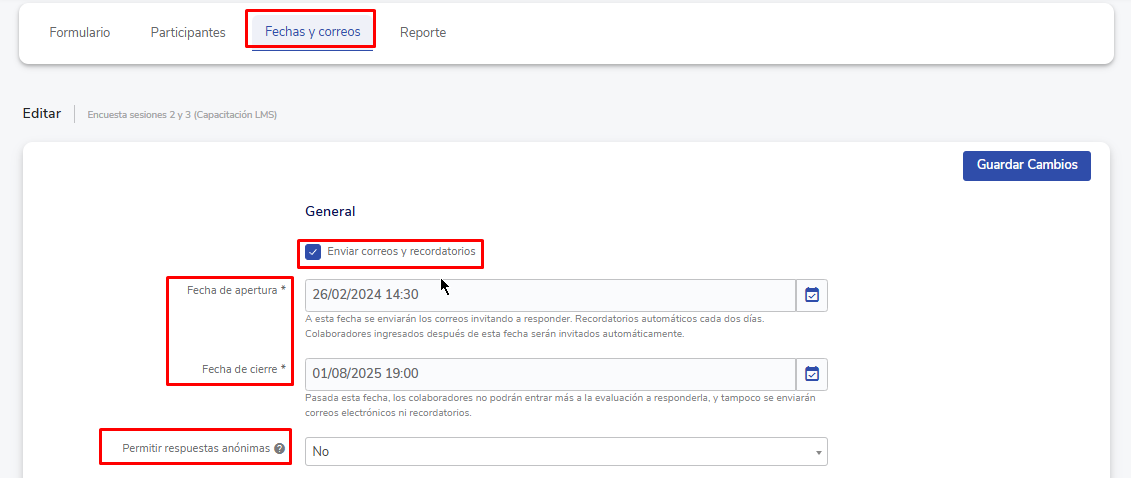This screenshot has height=478, width=1131.
Task: Click the 'Encuesta sesiones 2 y 3' subtitle
Action: pos(182,115)
